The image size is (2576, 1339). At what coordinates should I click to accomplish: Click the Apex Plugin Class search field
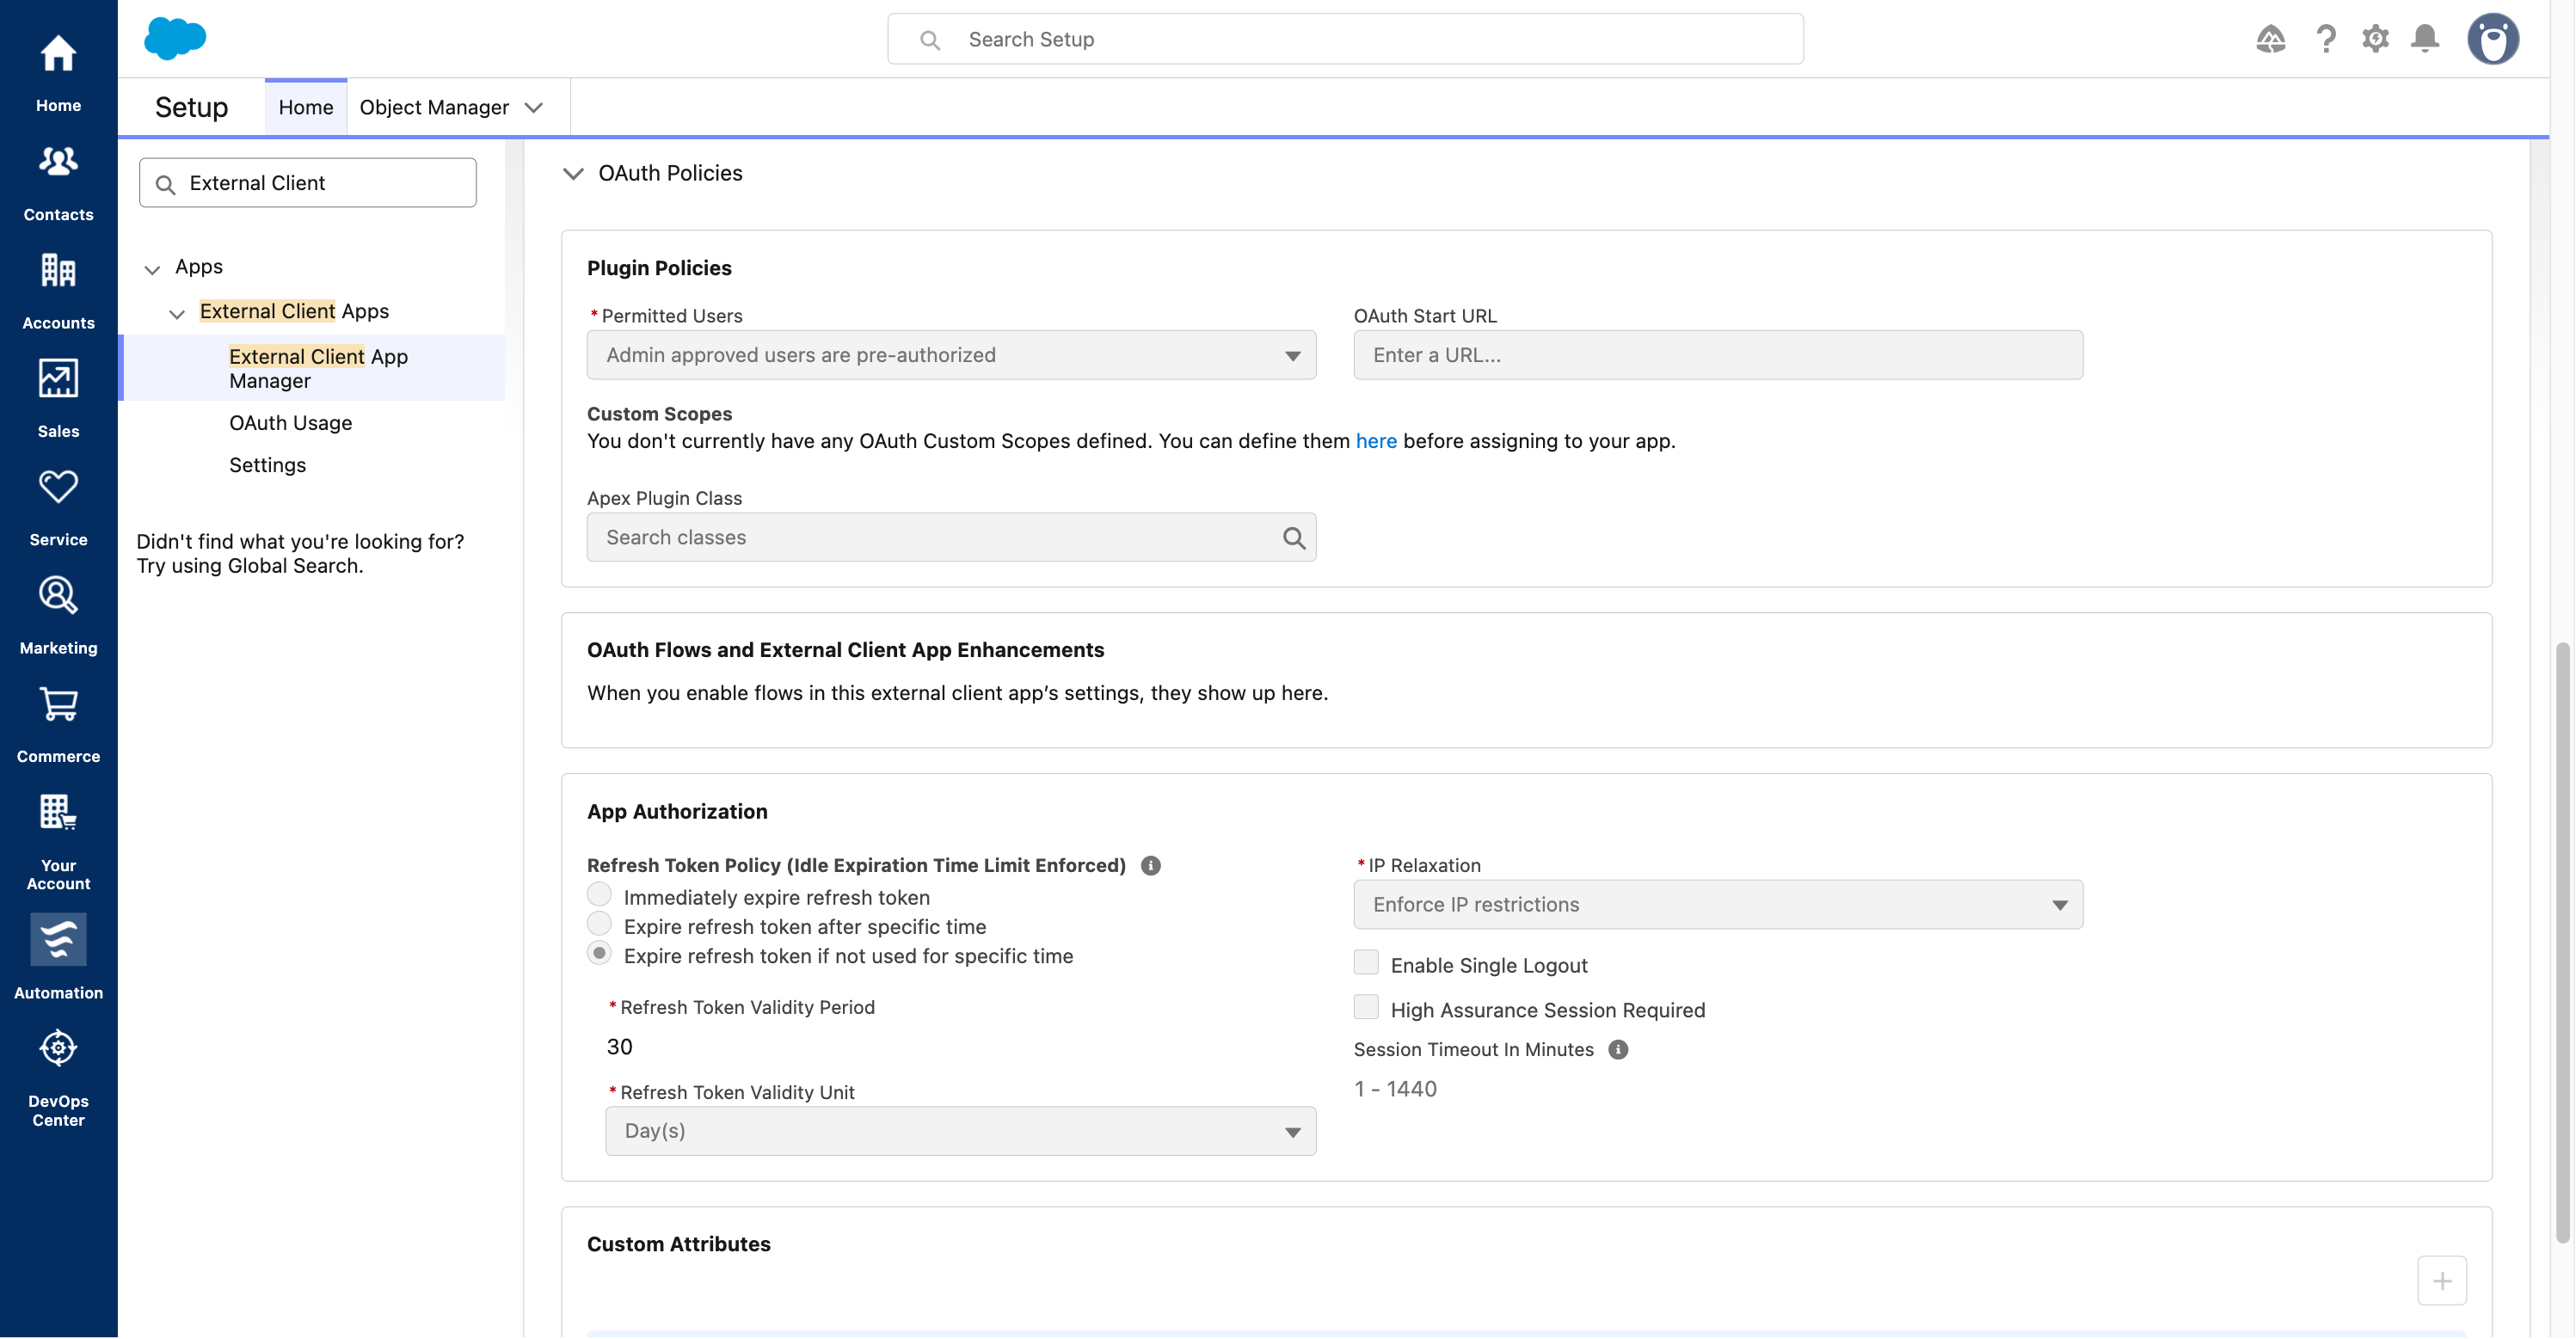click(x=951, y=538)
